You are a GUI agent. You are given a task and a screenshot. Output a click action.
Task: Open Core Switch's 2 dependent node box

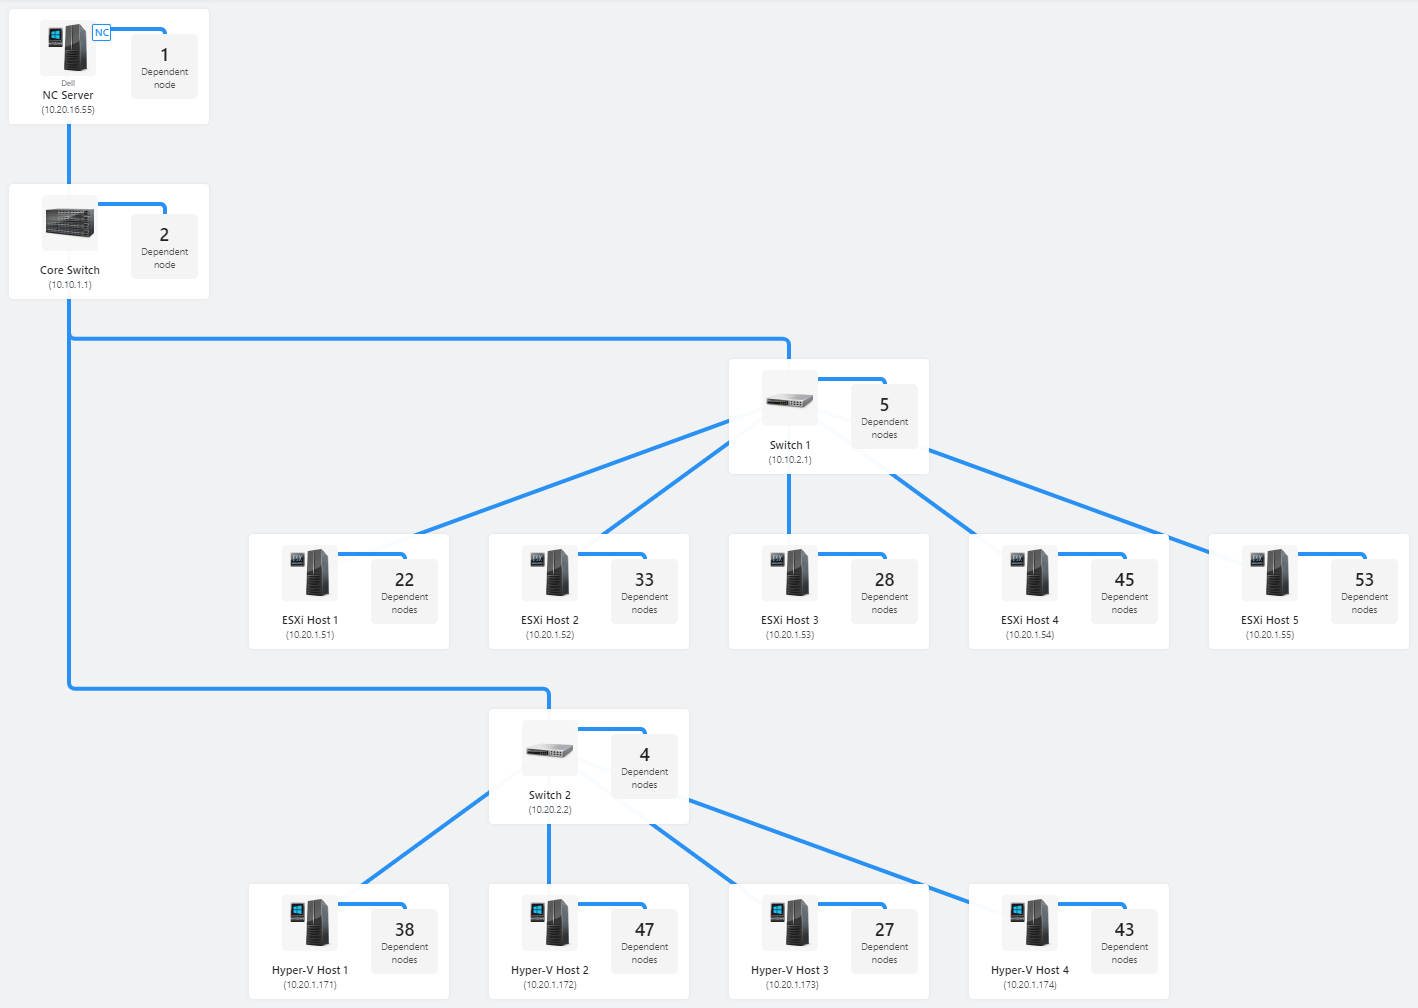click(x=164, y=246)
